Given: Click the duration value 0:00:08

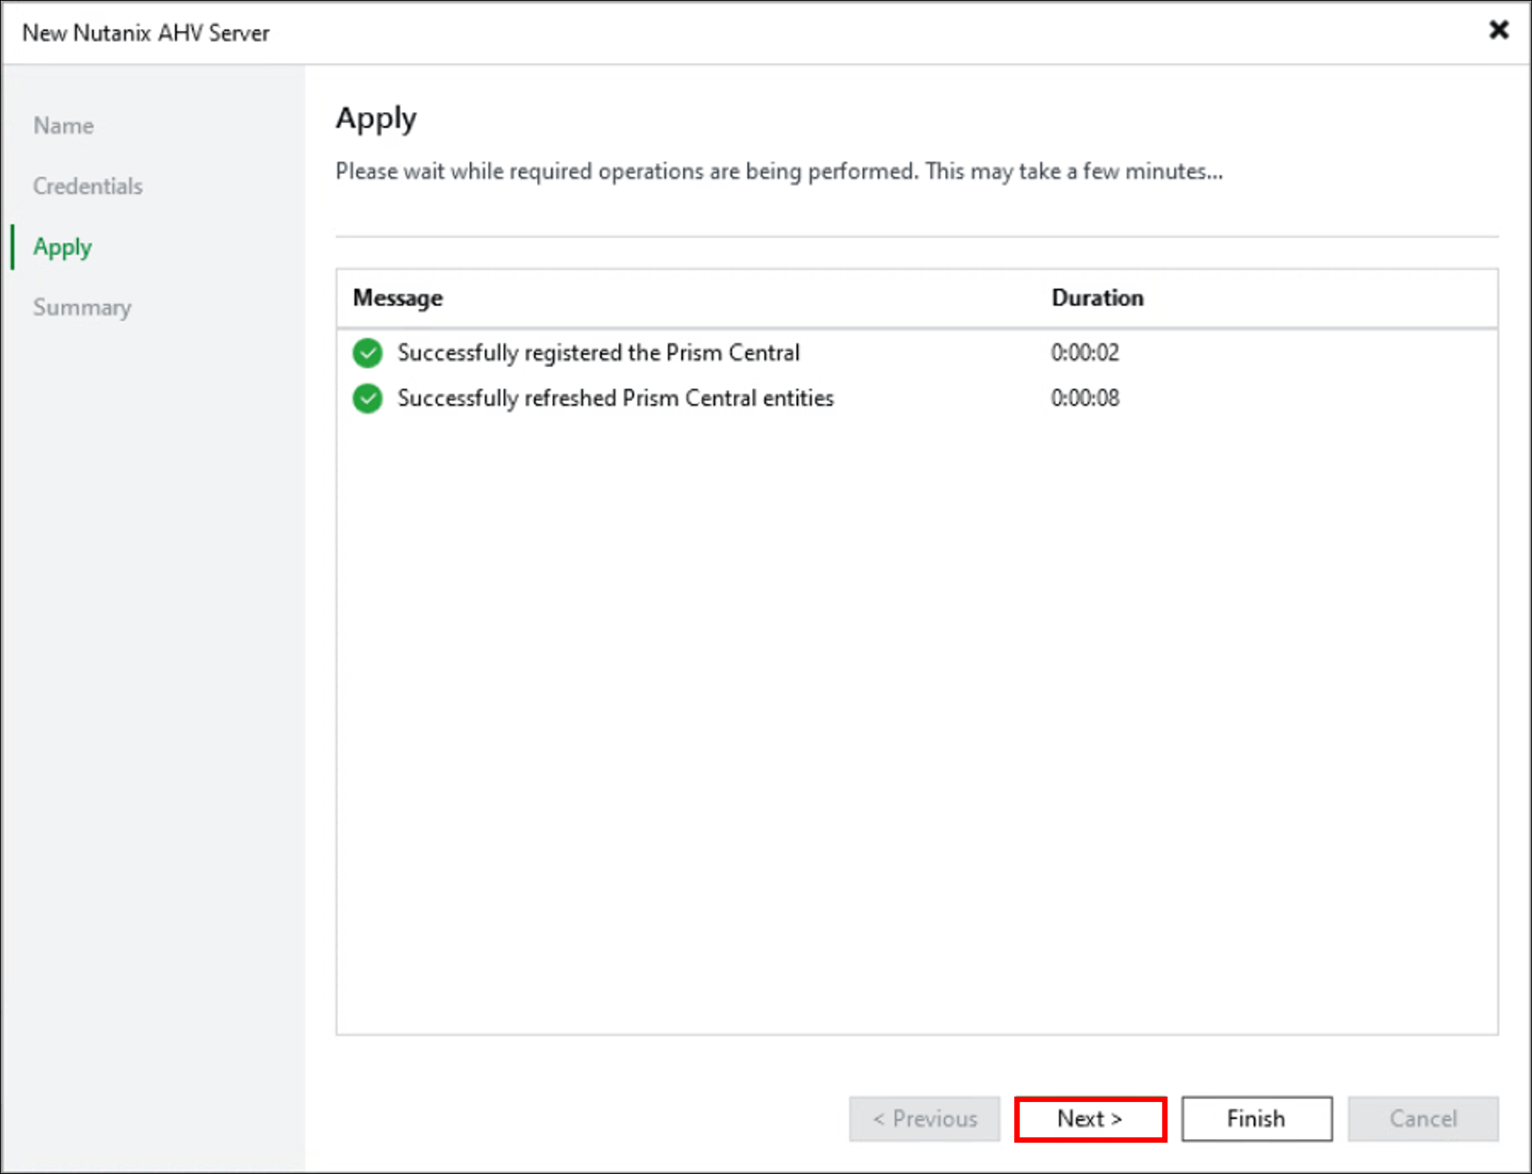Looking at the screenshot, I should point(1085,398).
